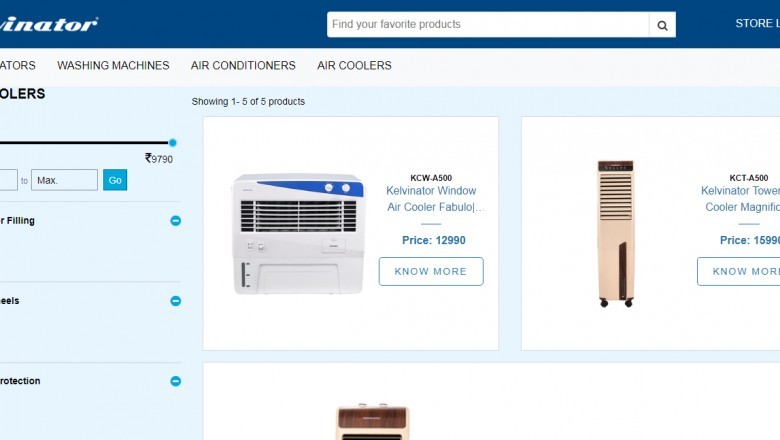
Task: Open the Washing Machines menu
Action: point(113,66)
